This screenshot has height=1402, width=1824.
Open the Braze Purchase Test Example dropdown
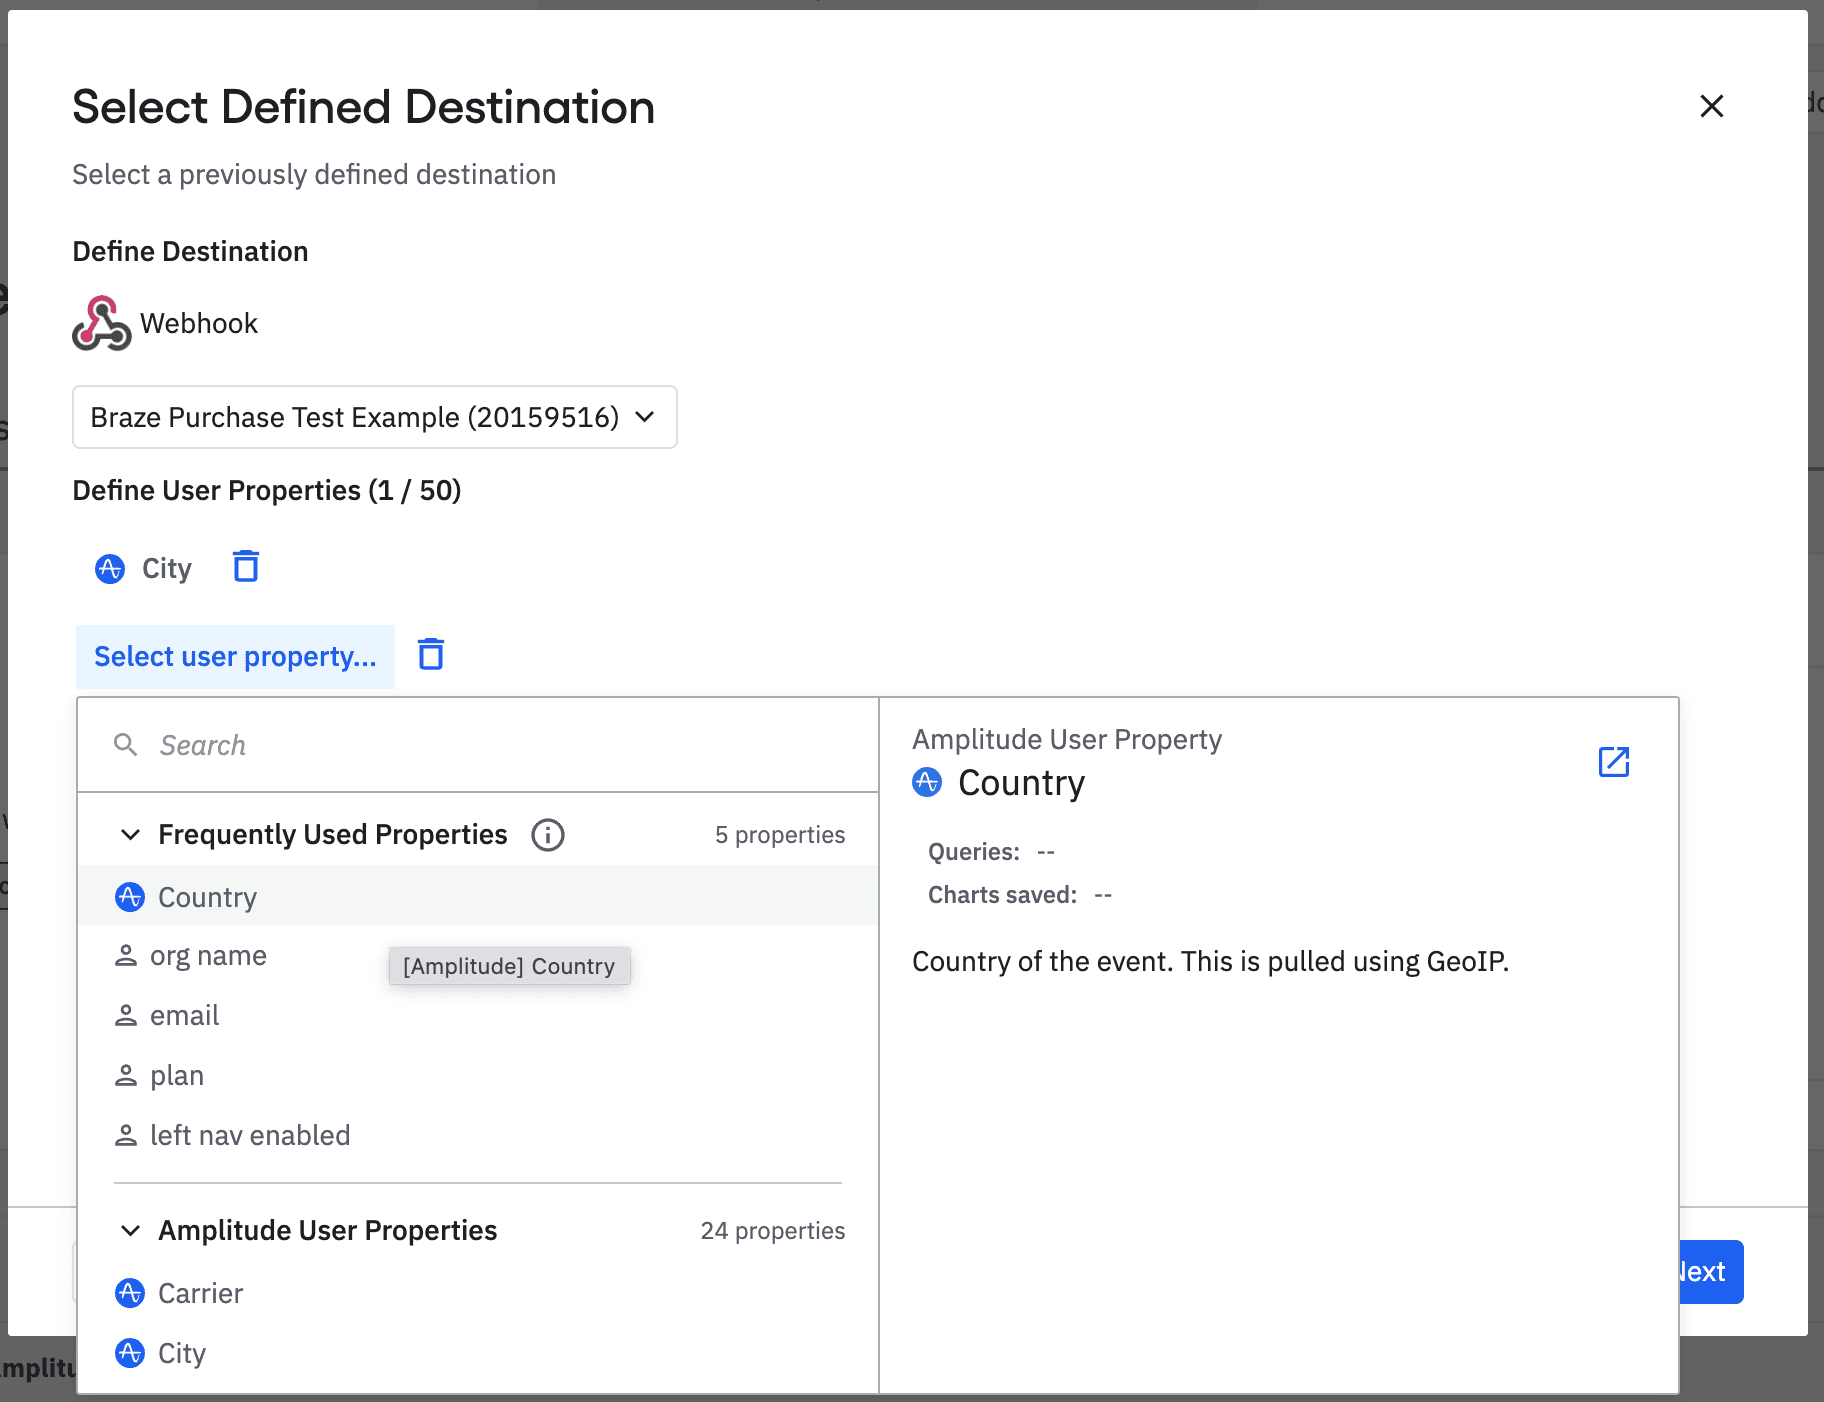click(374, 417)
